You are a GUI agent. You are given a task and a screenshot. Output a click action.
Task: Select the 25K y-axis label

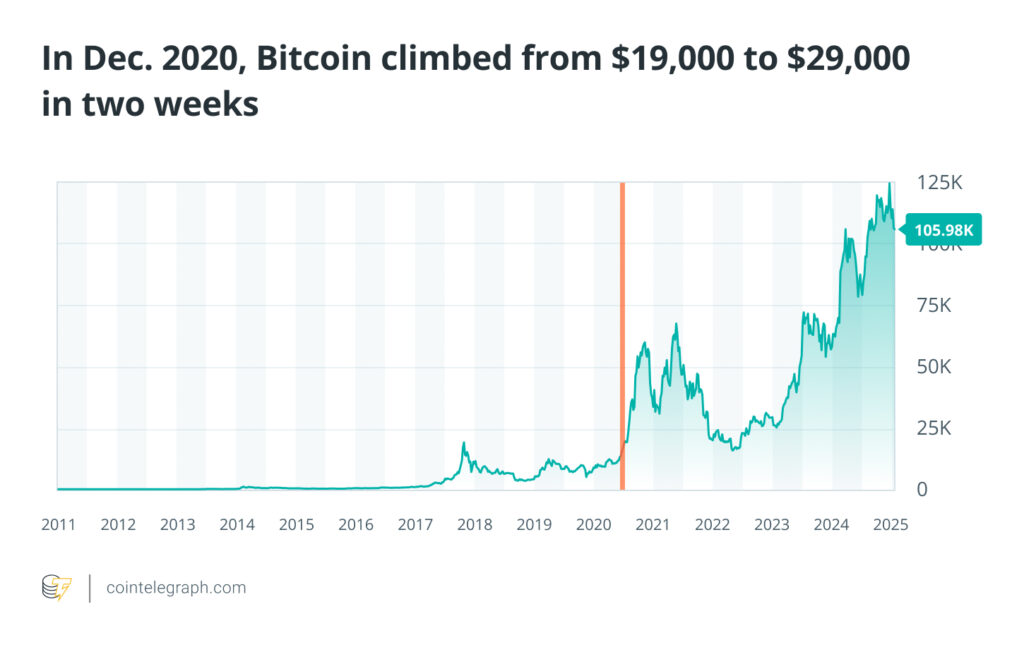934,429
